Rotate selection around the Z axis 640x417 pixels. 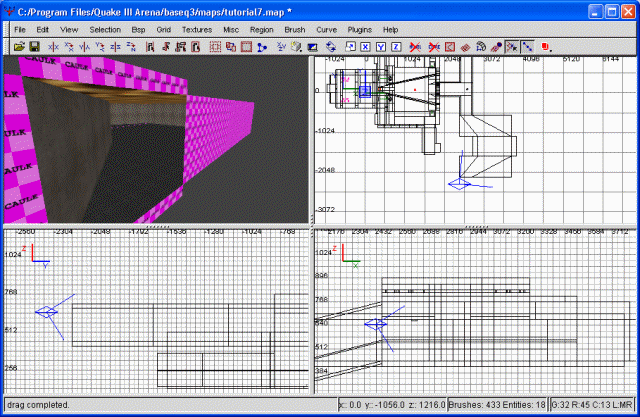tap(131, 47)
